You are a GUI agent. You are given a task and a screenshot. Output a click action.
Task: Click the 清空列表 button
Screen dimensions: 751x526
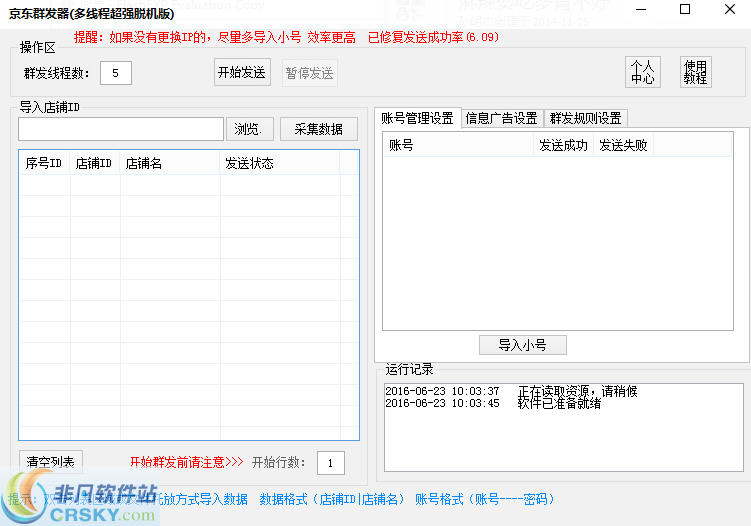(x=51, y=461)
